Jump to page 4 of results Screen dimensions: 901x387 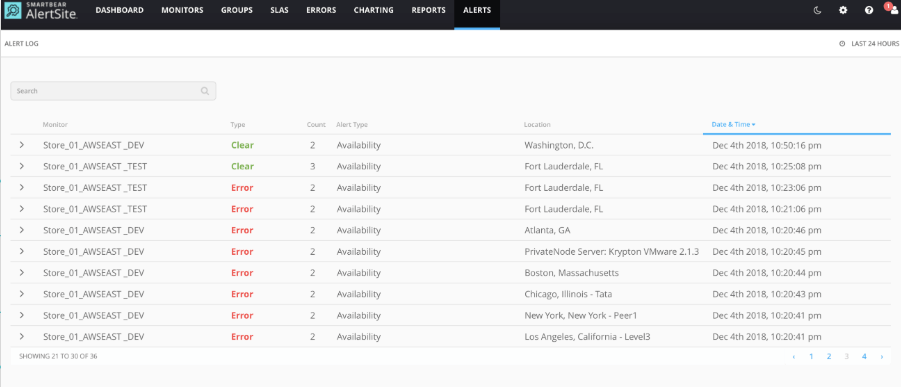[x=864, y=357]
